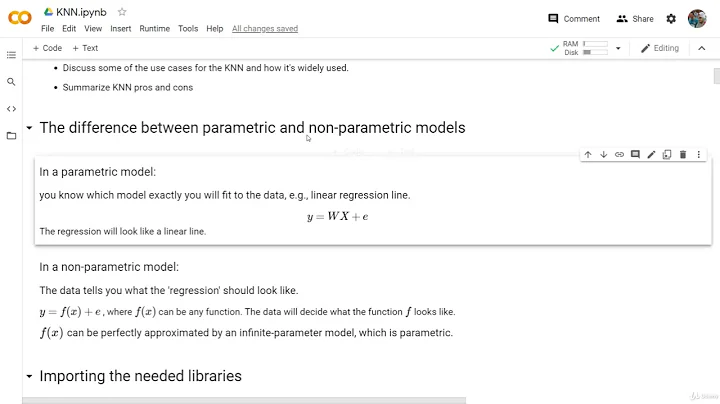Screen dimensions: 720x404
Task: Open the code snippets panel
Action: point(11,109)
